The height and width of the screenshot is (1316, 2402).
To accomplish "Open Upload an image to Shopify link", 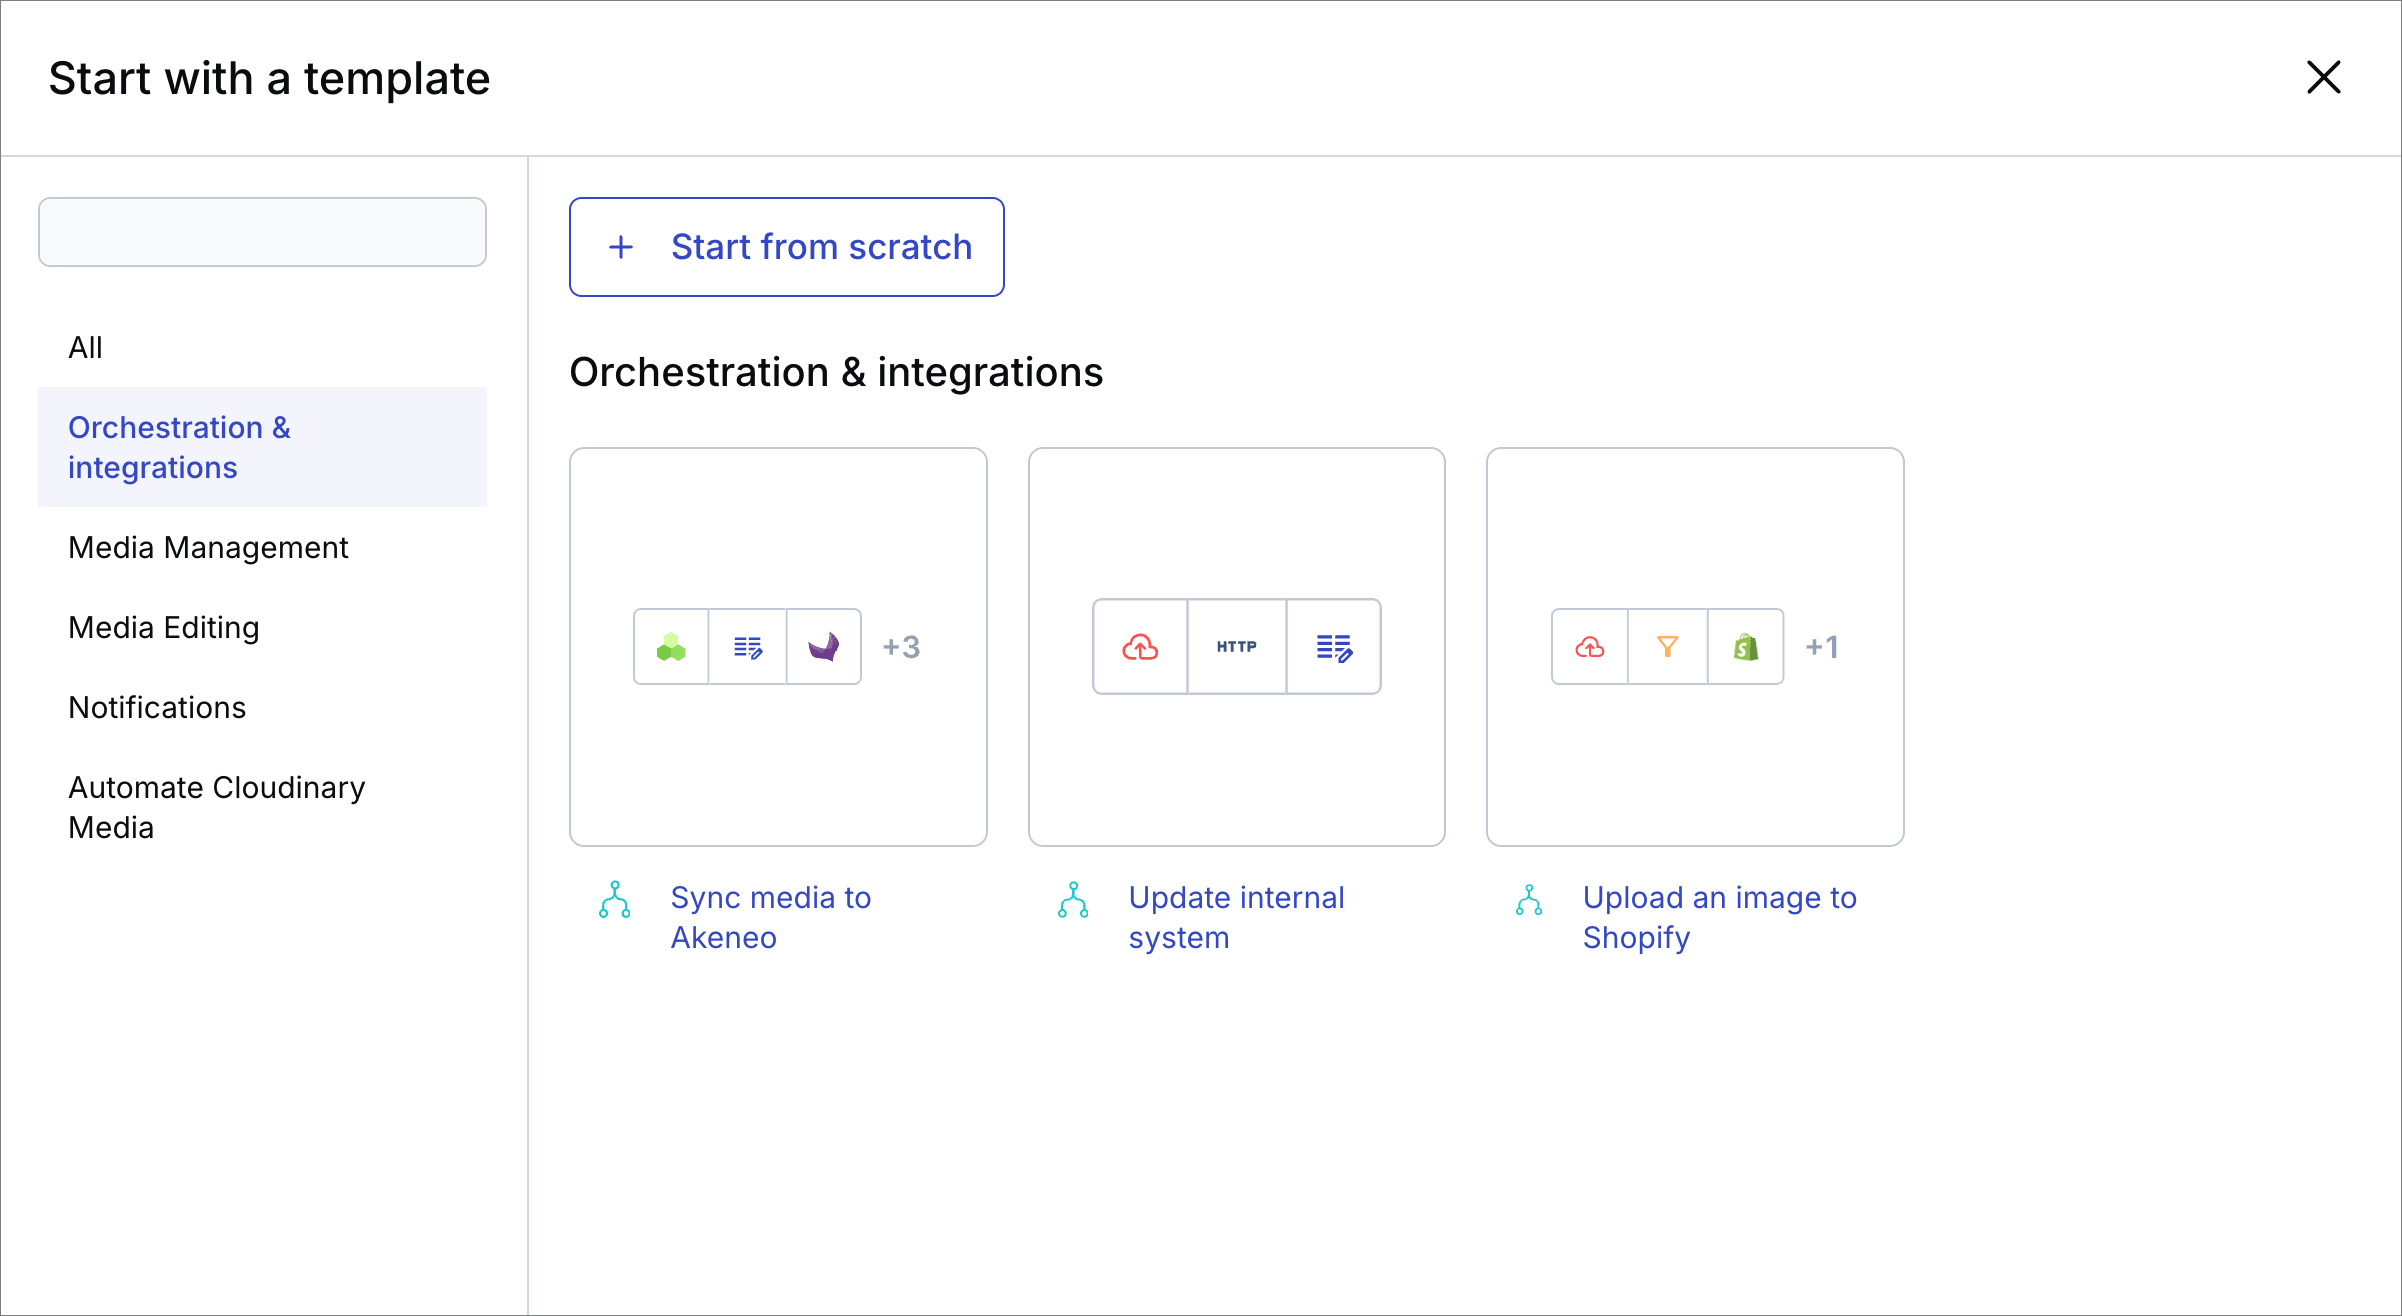I will pos(1719,917).
